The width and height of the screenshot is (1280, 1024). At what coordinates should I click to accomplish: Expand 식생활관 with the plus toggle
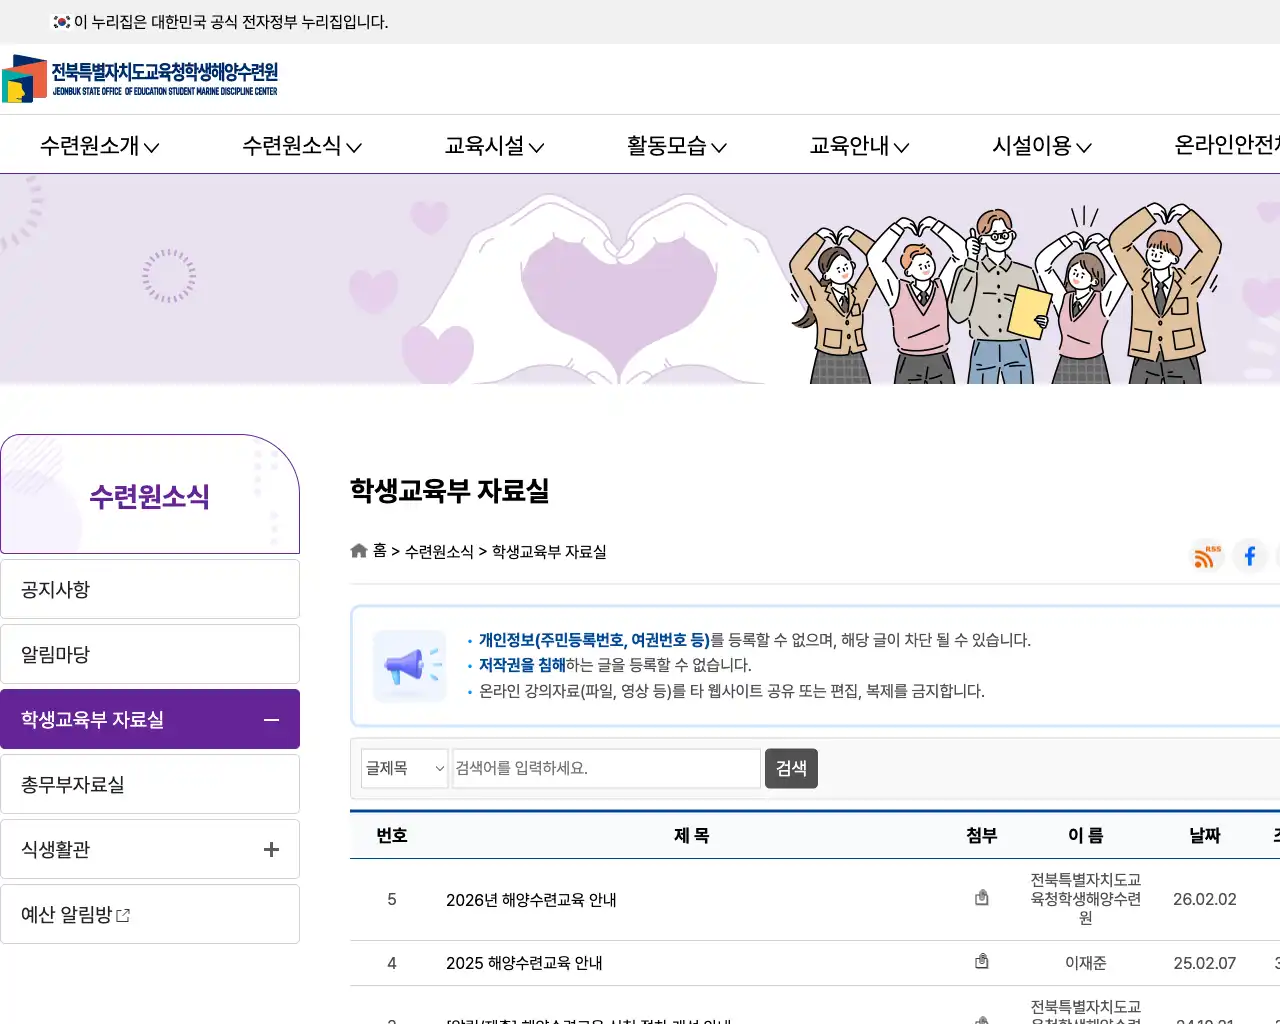click(x=270, y=848)
